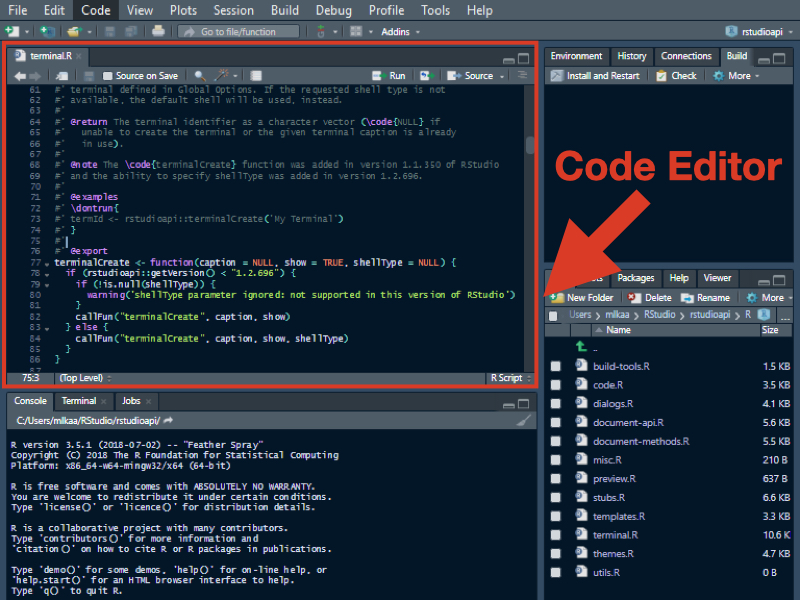Click the rstudioapi breadcrumb folder
The width and height of the screenshot is (800, 600).
coord(710,315)
